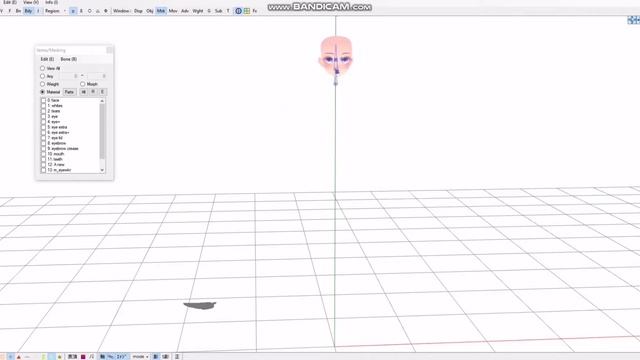This screenshot has width=640, height=360.
Task: Click the material list scroll-up arrow
Action: (x=102, y=100)
